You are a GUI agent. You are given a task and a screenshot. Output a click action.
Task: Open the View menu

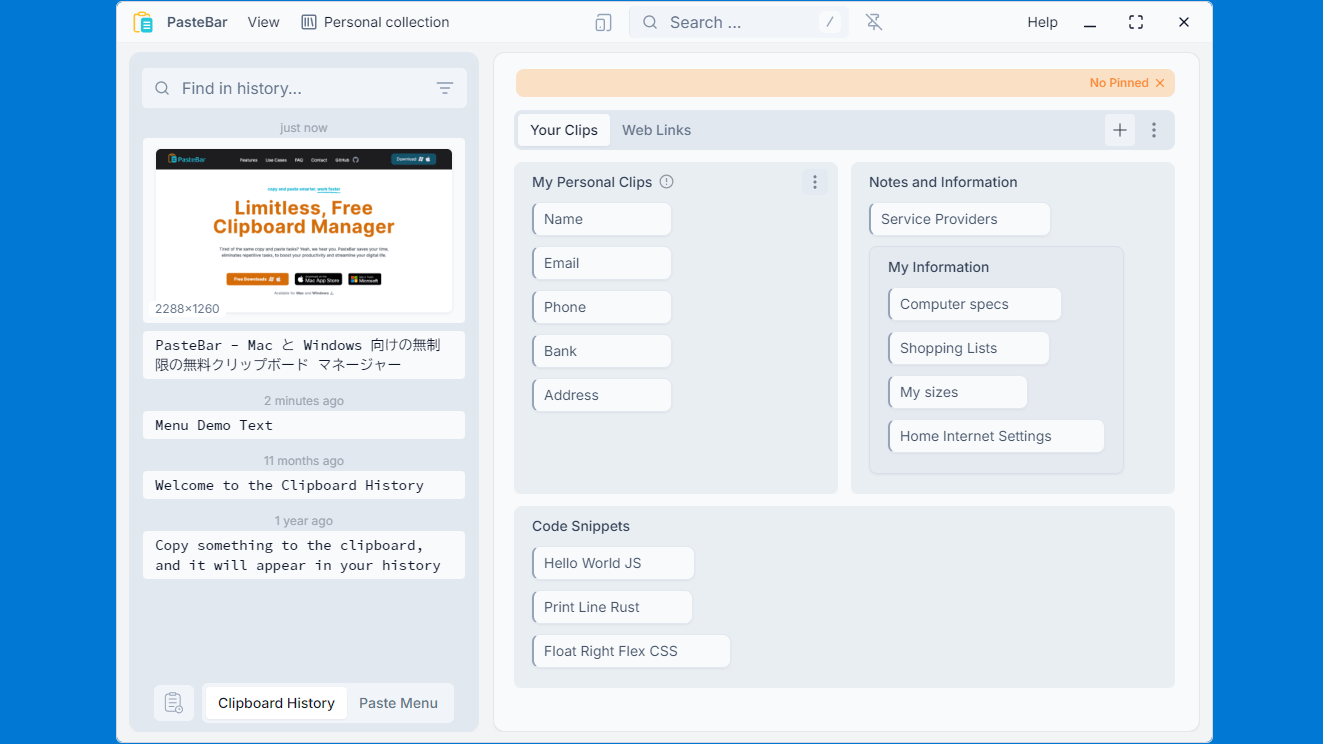[264, 22]
